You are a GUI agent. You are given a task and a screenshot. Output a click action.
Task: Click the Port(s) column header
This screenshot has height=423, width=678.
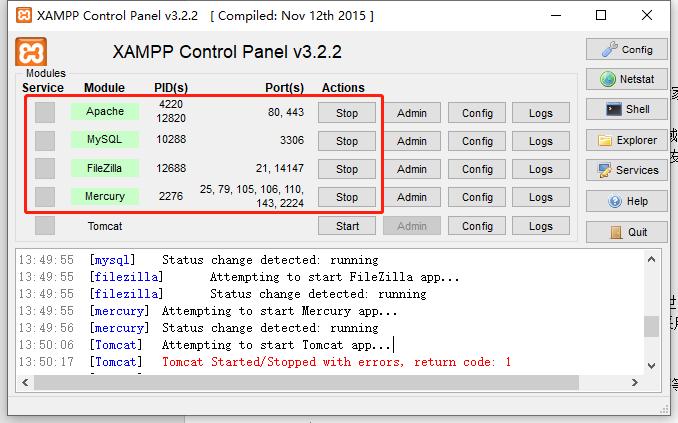[285, 87]
